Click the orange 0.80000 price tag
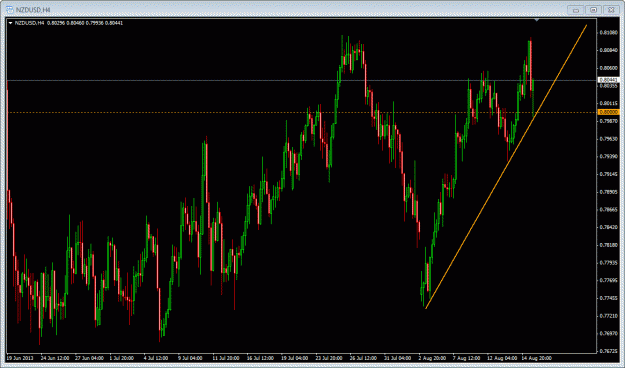This screenshot has width=625, height=368. pos(608,112)
